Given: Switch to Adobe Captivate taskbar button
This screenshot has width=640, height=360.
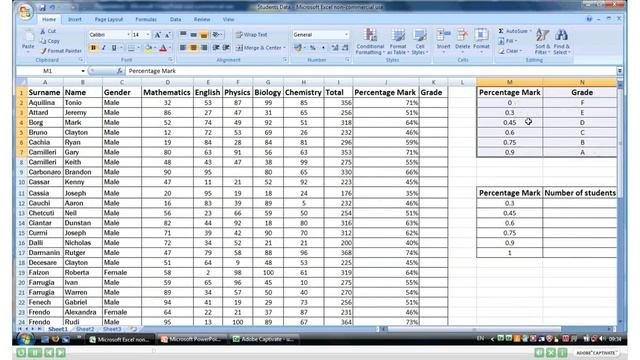Looking at the screenshot, I should point(264,339).
